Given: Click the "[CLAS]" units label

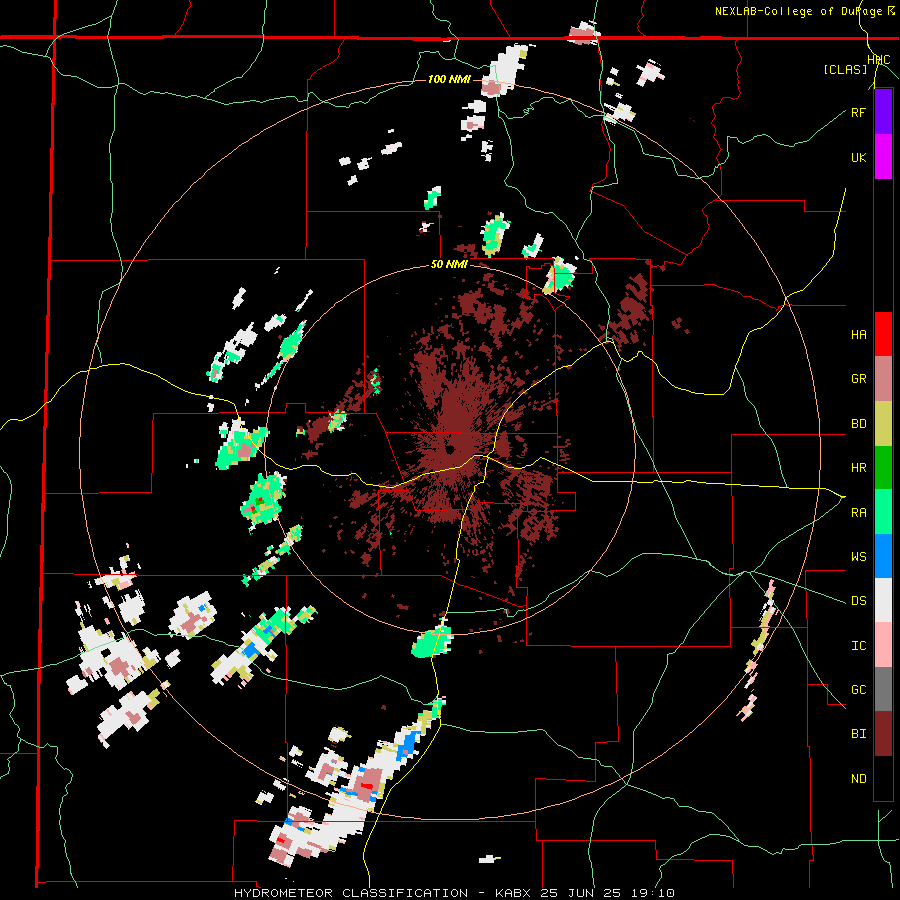Looking at the screenshot, I should point(845,69).
